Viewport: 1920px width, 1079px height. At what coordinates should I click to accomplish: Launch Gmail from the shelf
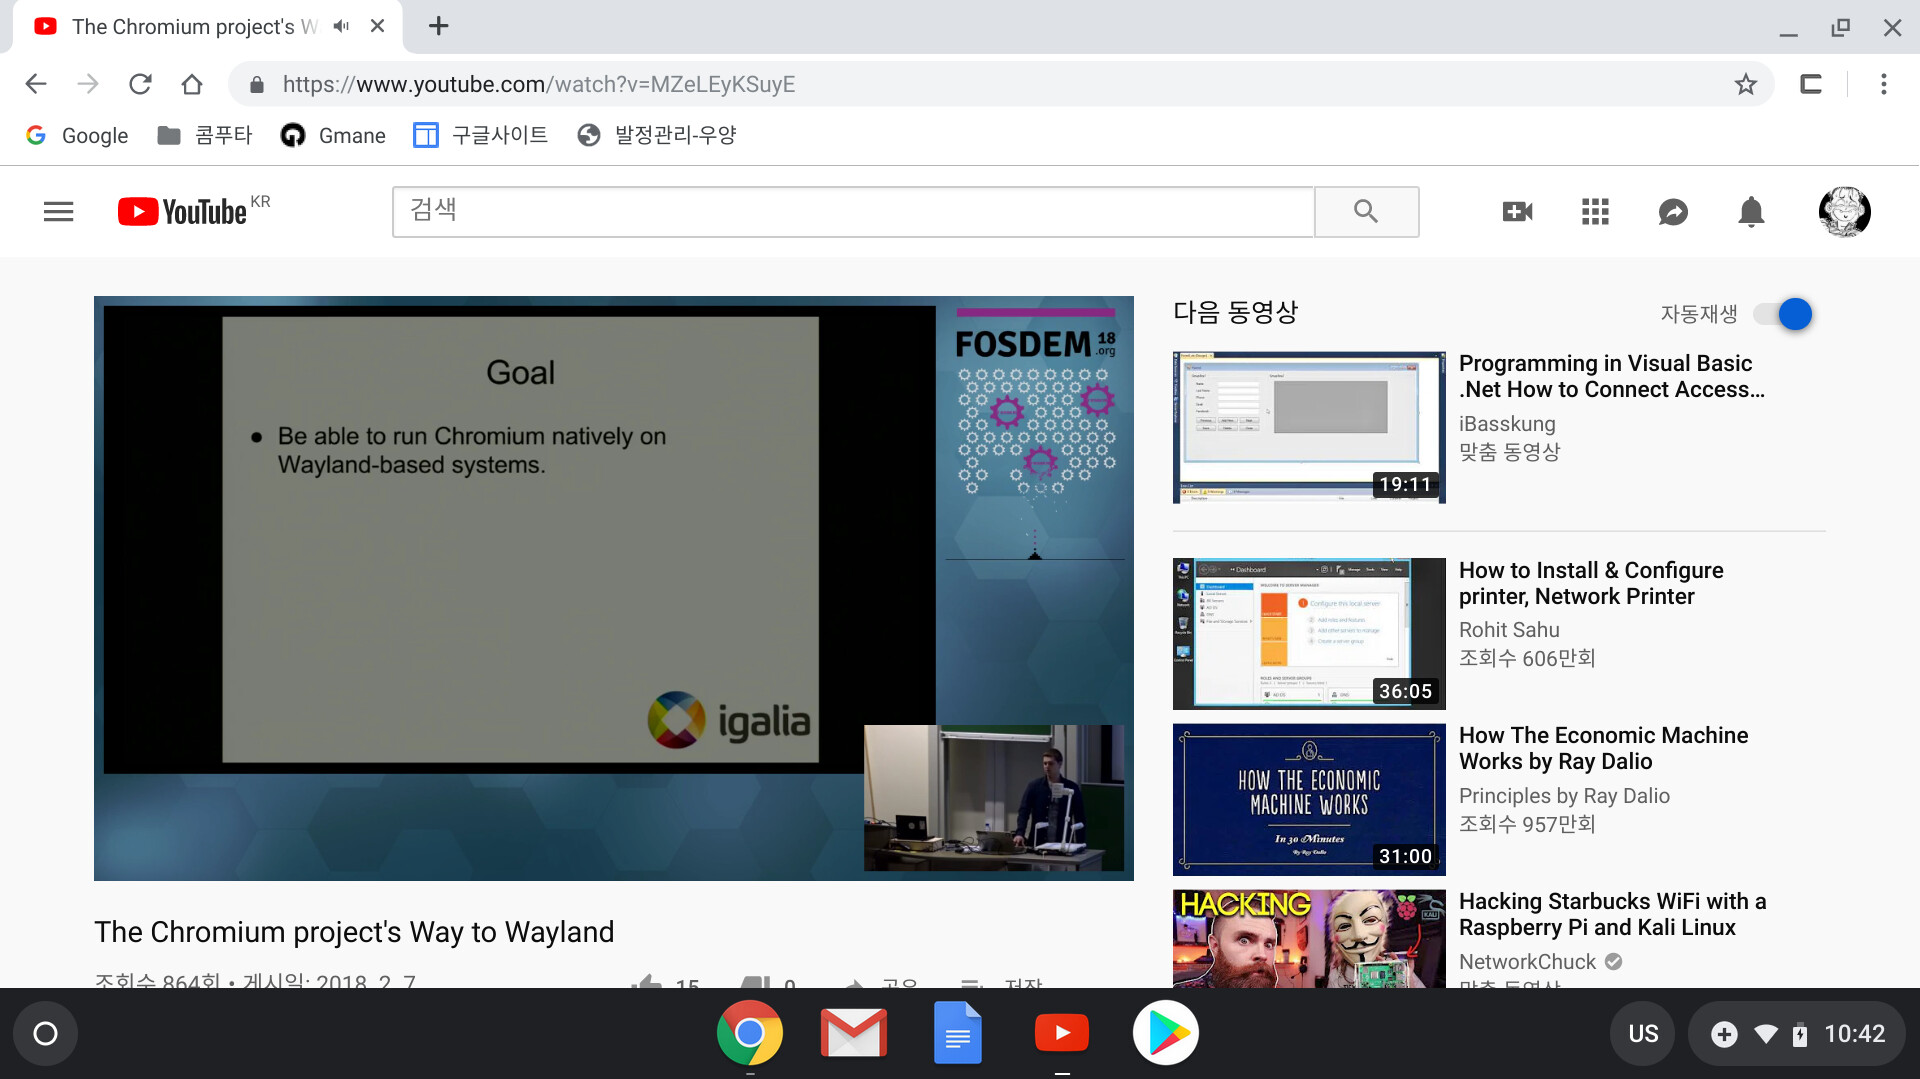click(x=854, y=1033)
